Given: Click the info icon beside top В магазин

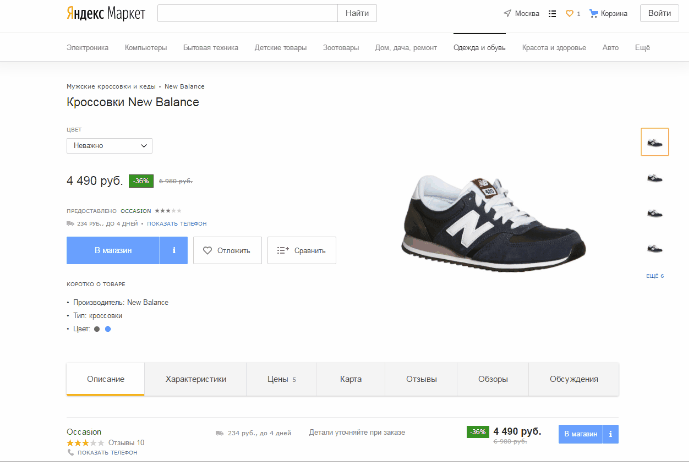Looking at the screenshot, I should (174, 250).
